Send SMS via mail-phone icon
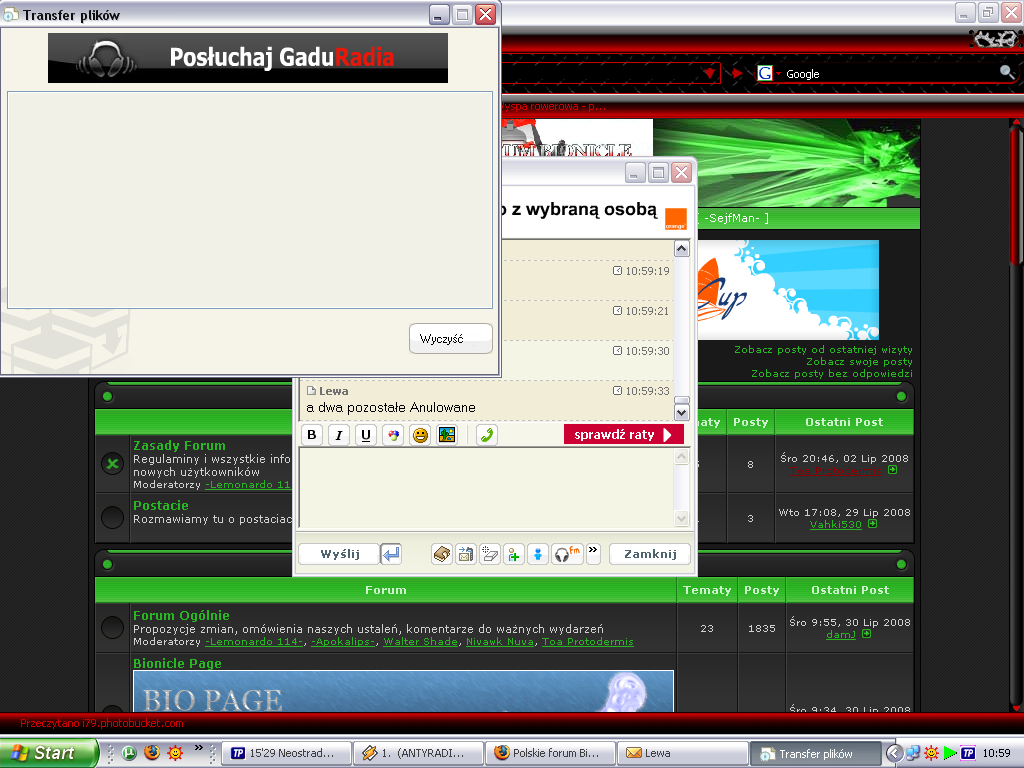The image size is (1024, 768). pyautogui.click(x=466, y=554)
